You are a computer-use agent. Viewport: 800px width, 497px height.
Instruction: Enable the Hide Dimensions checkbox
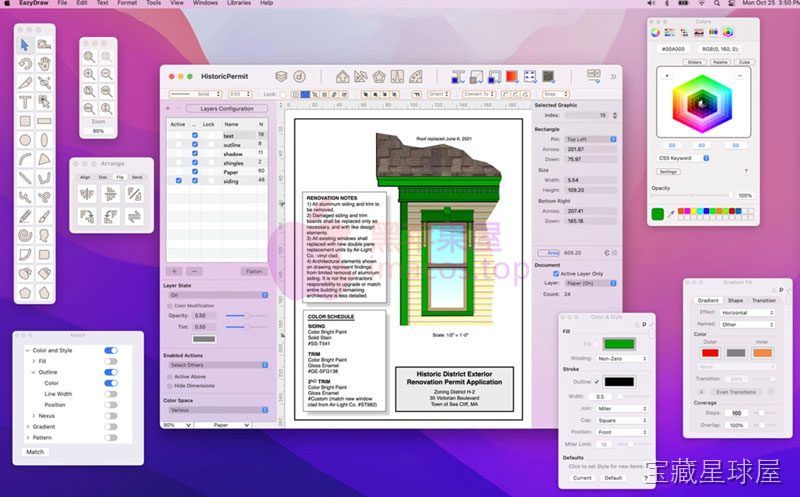[x=170, y=386]
